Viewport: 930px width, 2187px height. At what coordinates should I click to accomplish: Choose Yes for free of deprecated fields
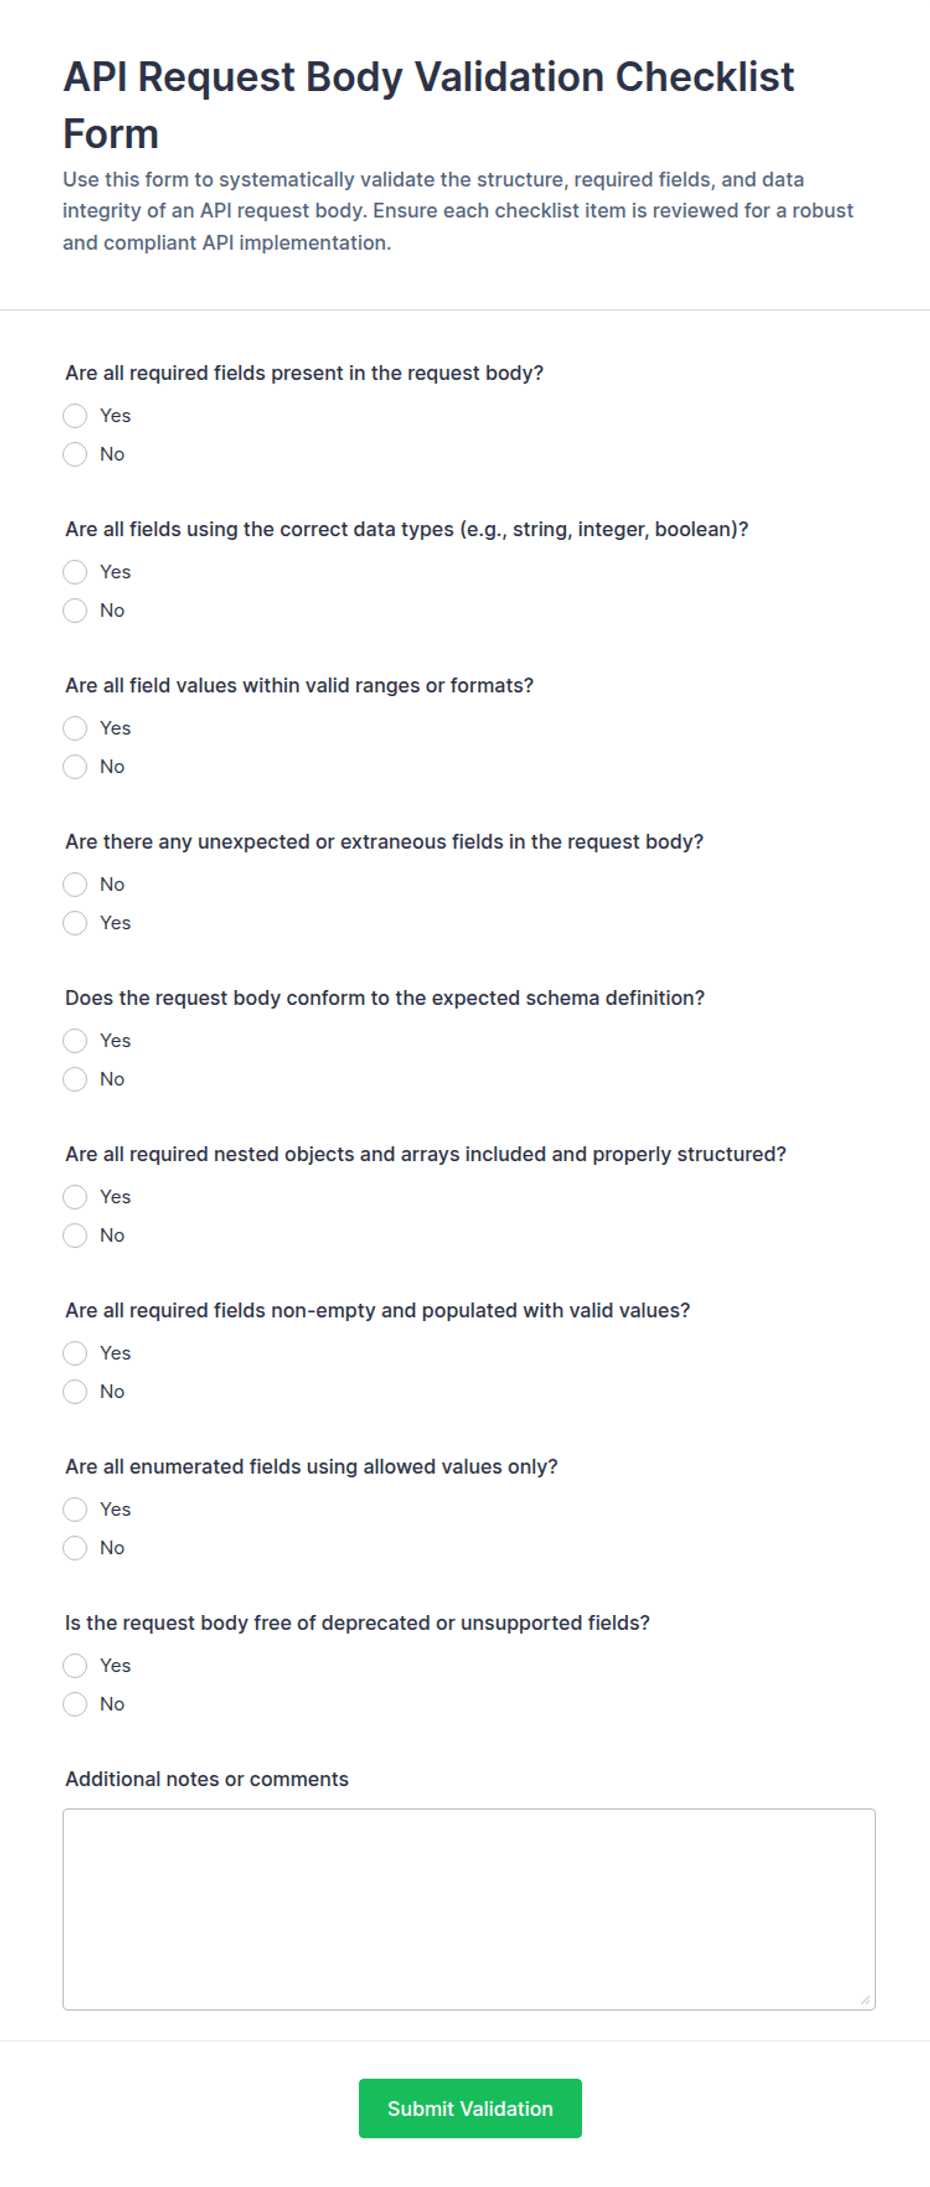[75, 1666]
